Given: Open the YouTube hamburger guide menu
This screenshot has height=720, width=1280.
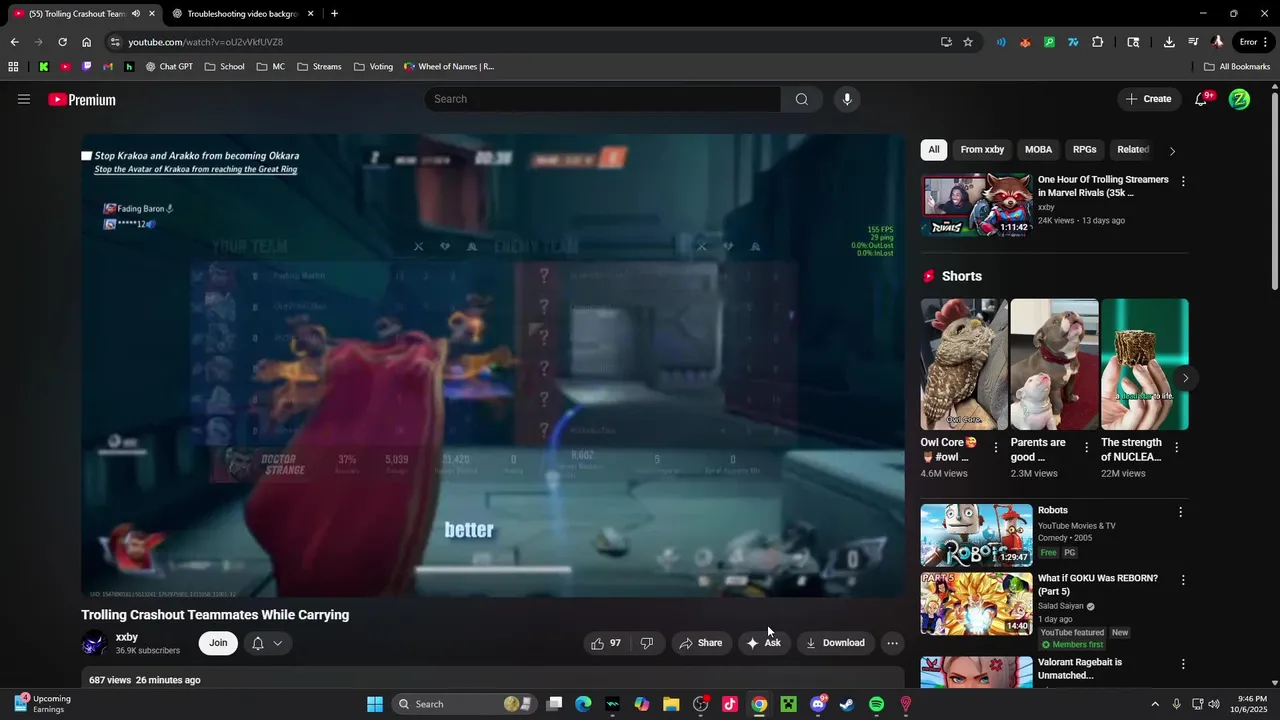Looking at the screenshot, I should tap(24, 99).
